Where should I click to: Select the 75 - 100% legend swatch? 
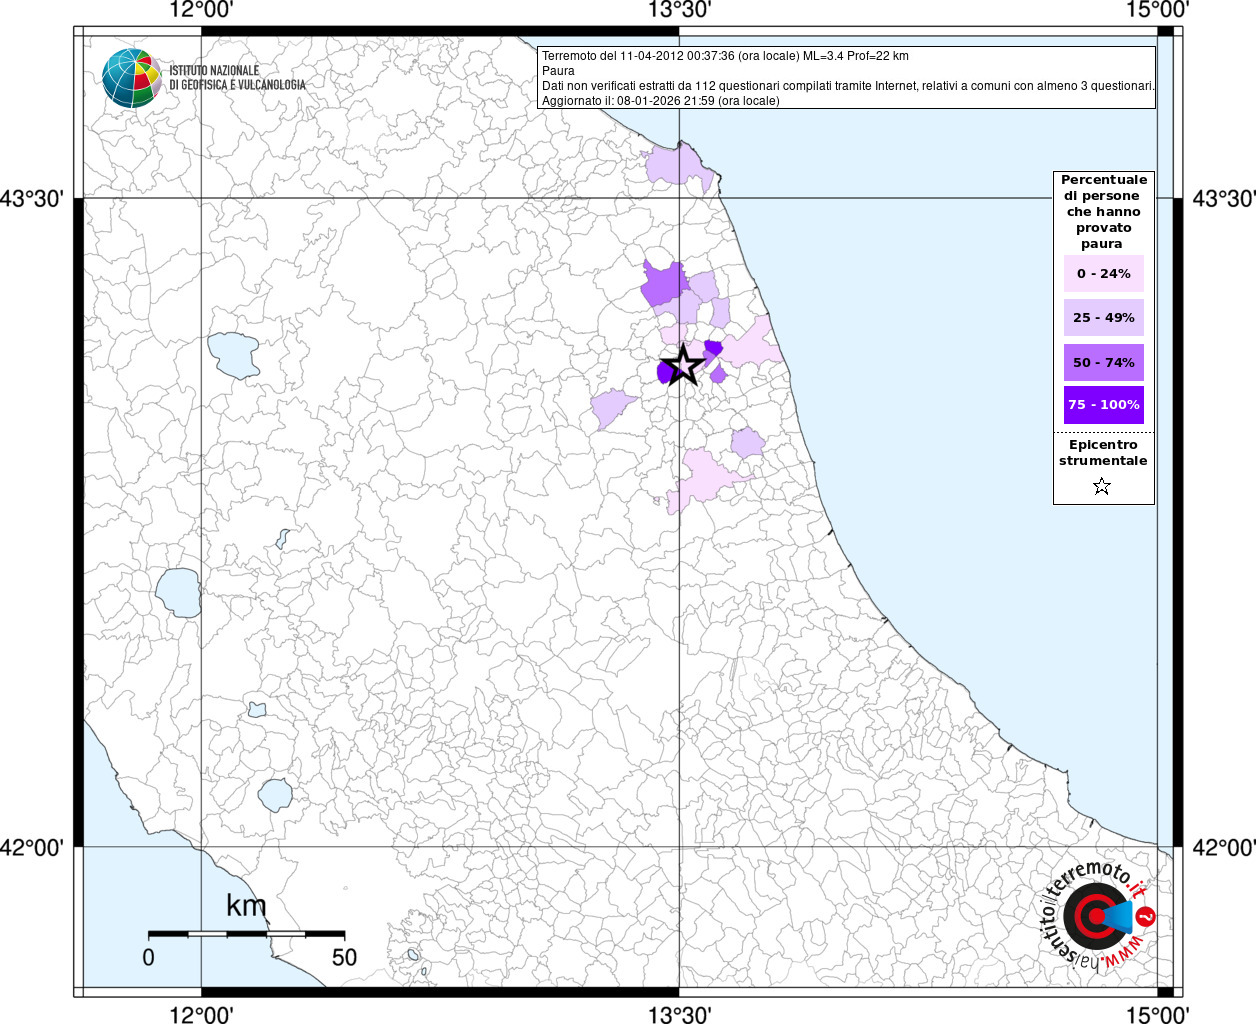[x=1103, y=405]
